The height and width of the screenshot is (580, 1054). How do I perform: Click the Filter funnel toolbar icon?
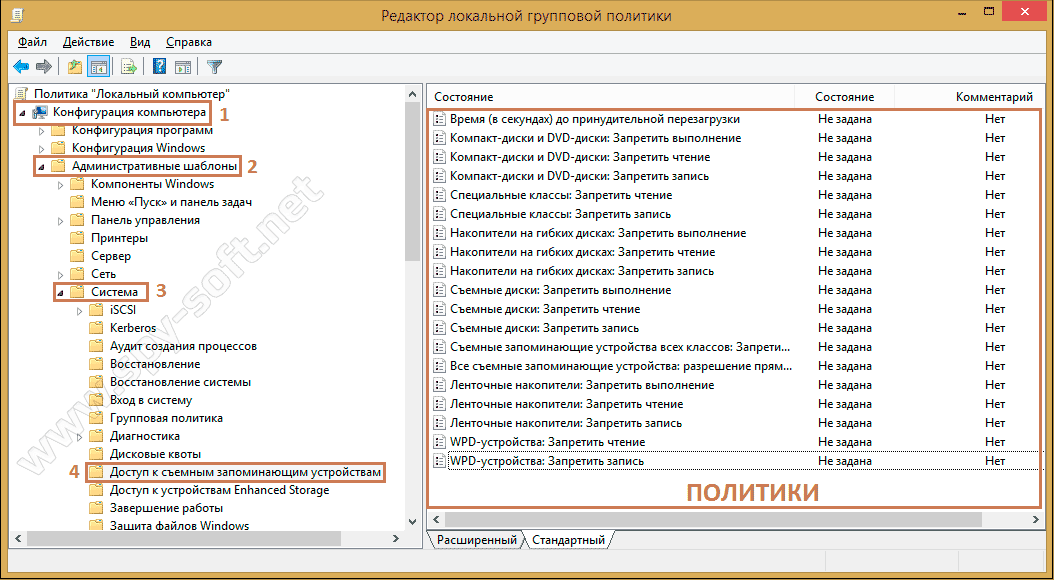coord(214,67)
